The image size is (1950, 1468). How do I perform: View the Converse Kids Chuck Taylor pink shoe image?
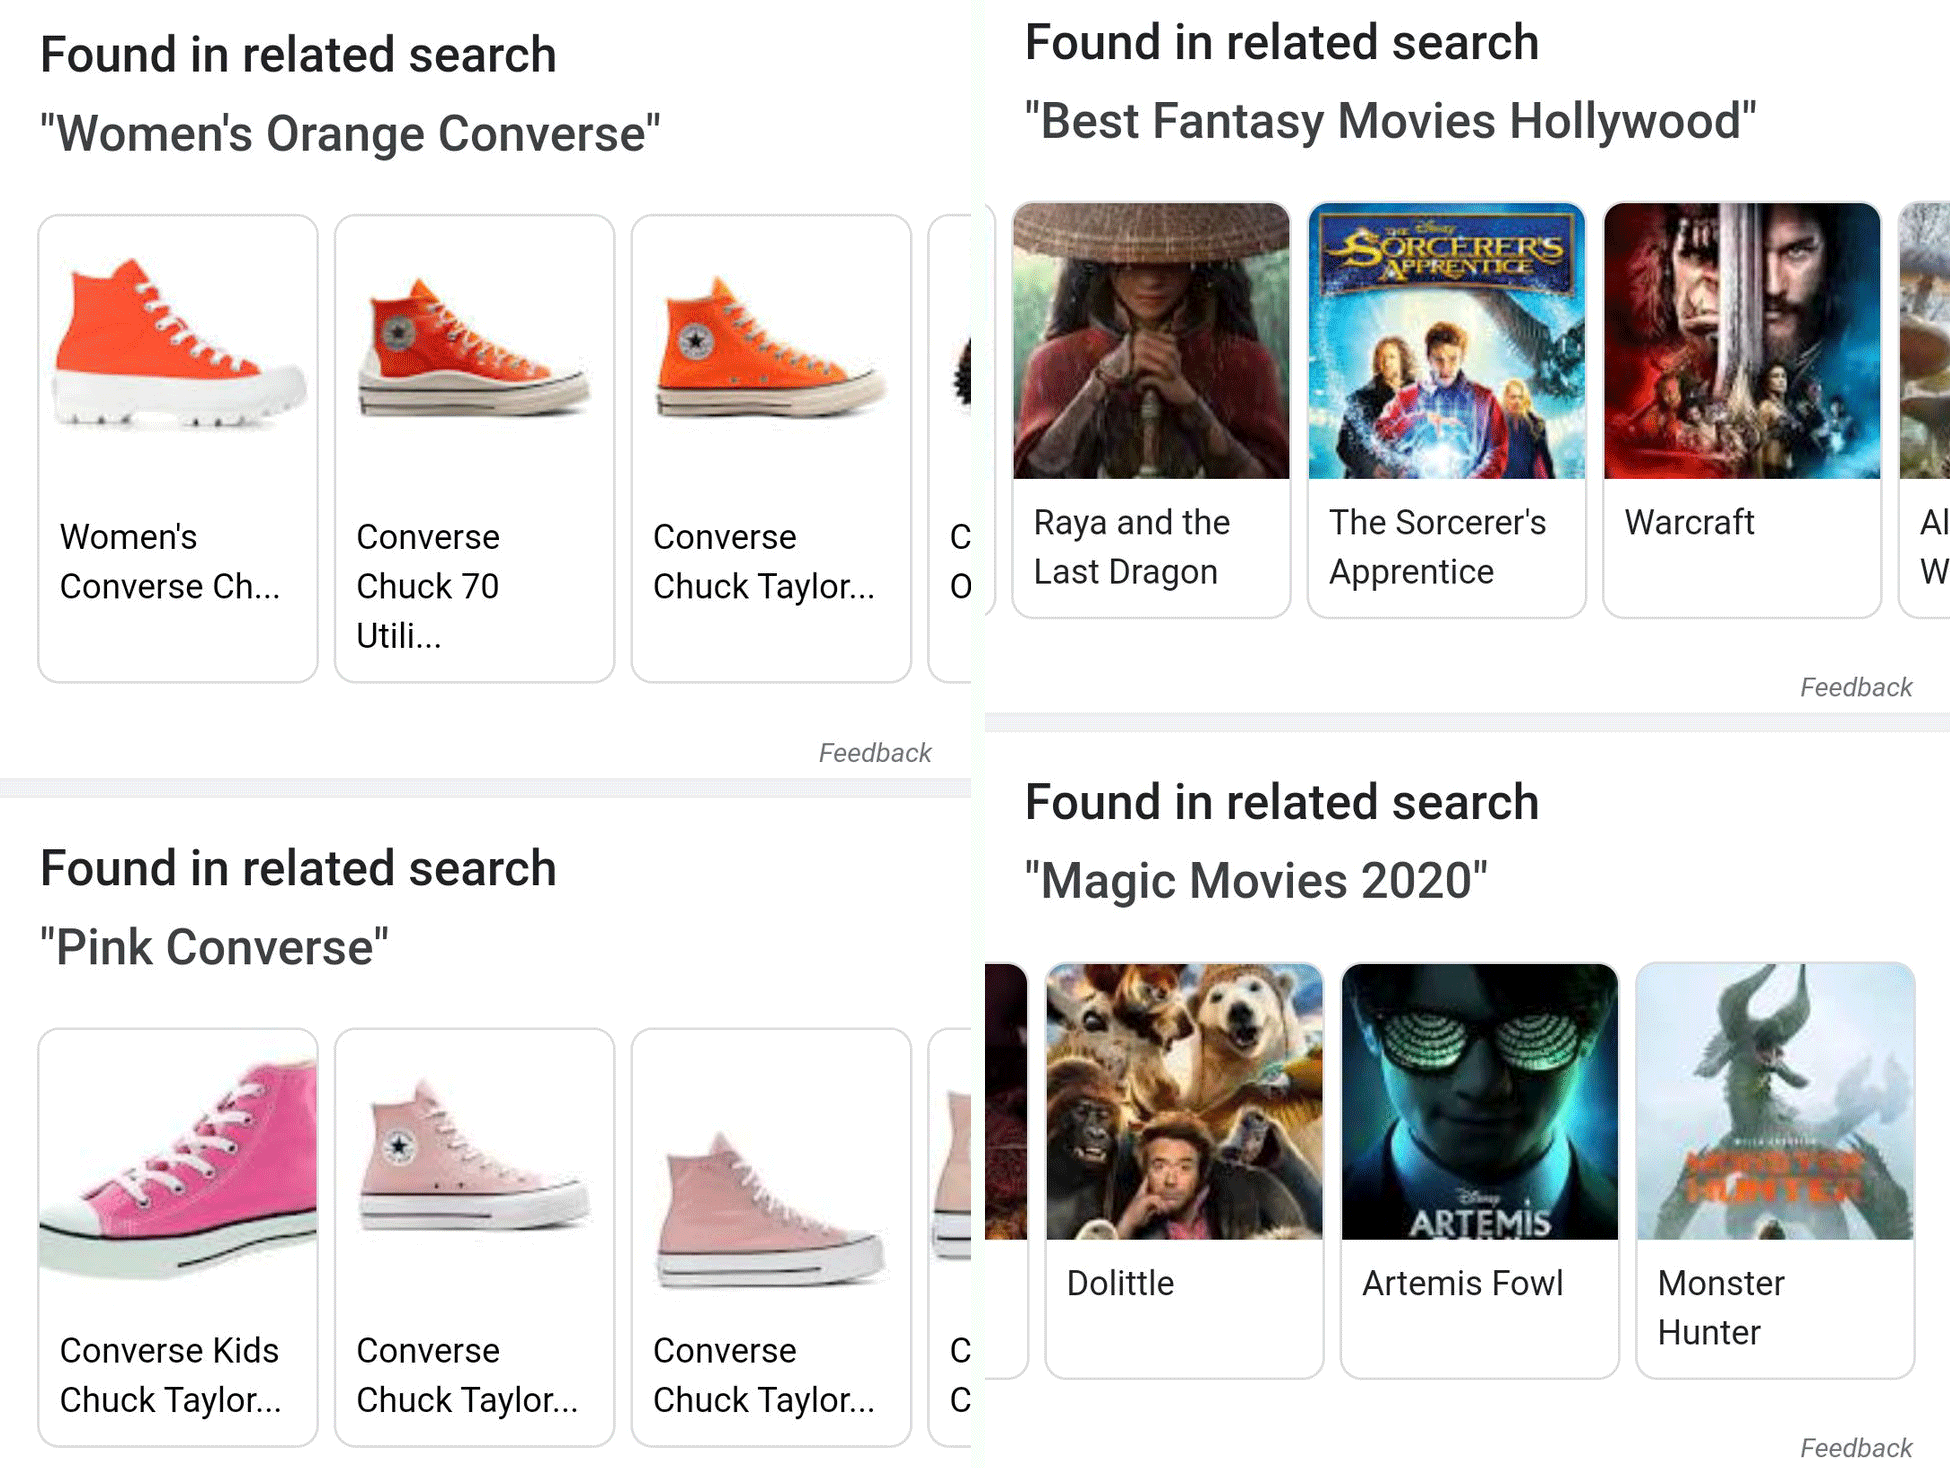tap(178, 1170)
